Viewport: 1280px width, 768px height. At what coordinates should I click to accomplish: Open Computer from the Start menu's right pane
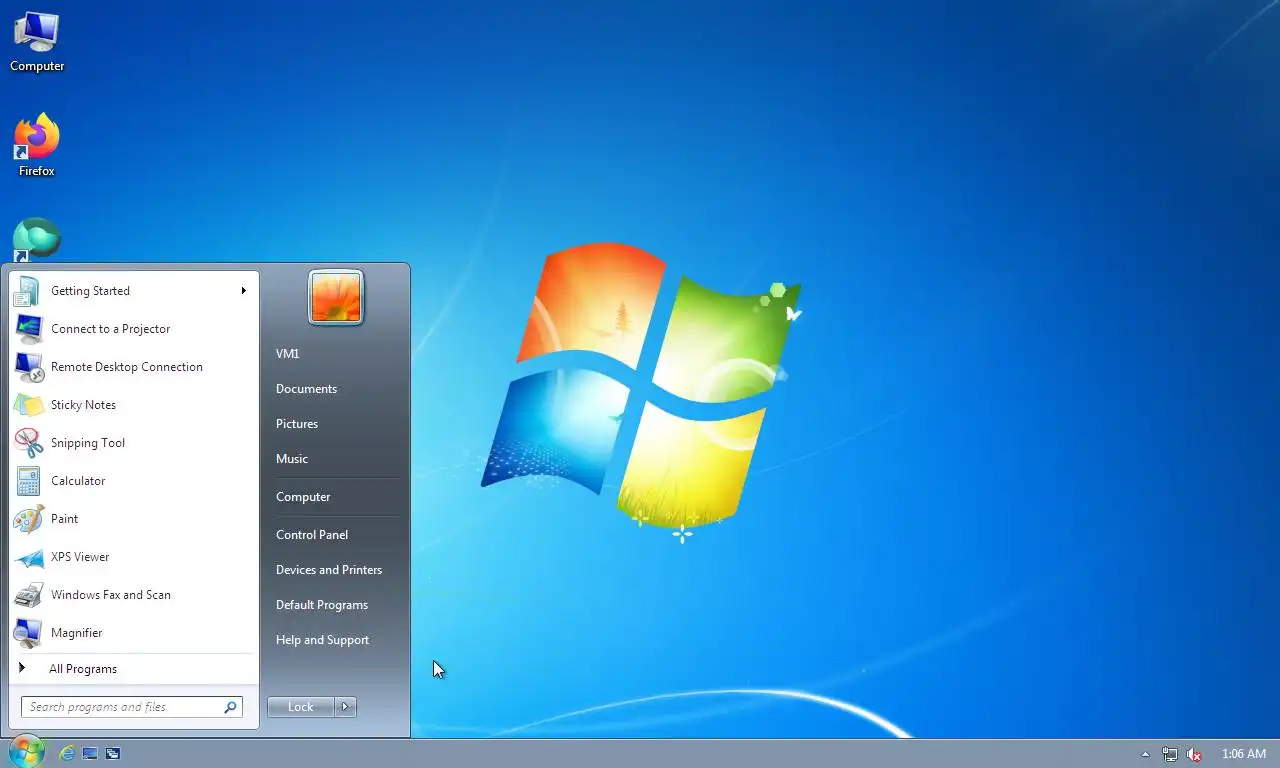[334, 497]
